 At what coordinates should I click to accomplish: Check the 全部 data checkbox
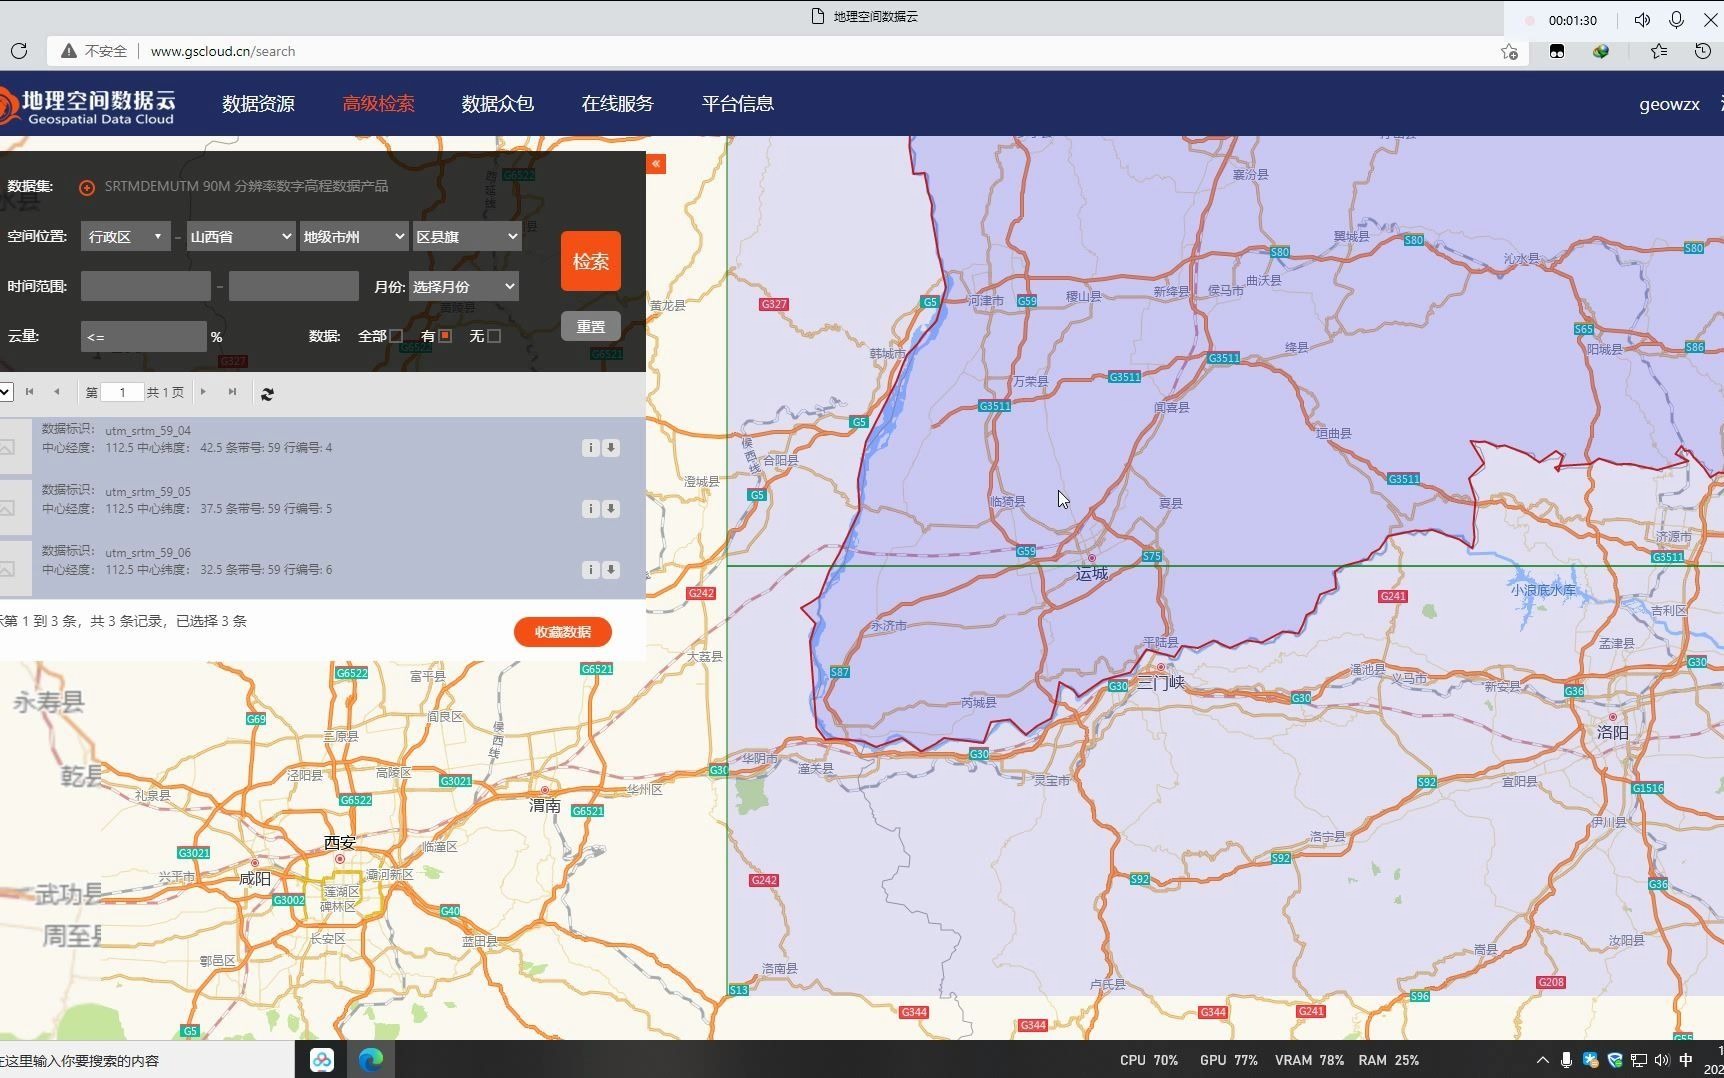pyautogui.click(x=397, y=336)
